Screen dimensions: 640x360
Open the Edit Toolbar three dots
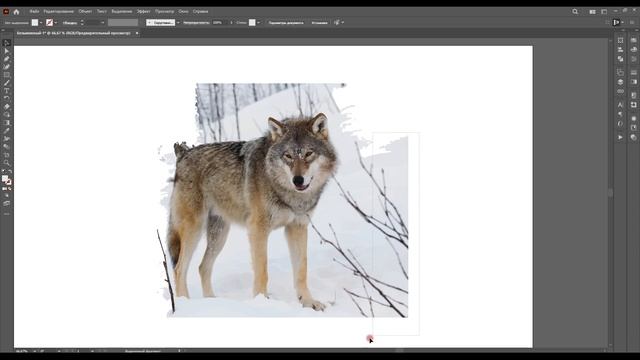coord(7,214)
